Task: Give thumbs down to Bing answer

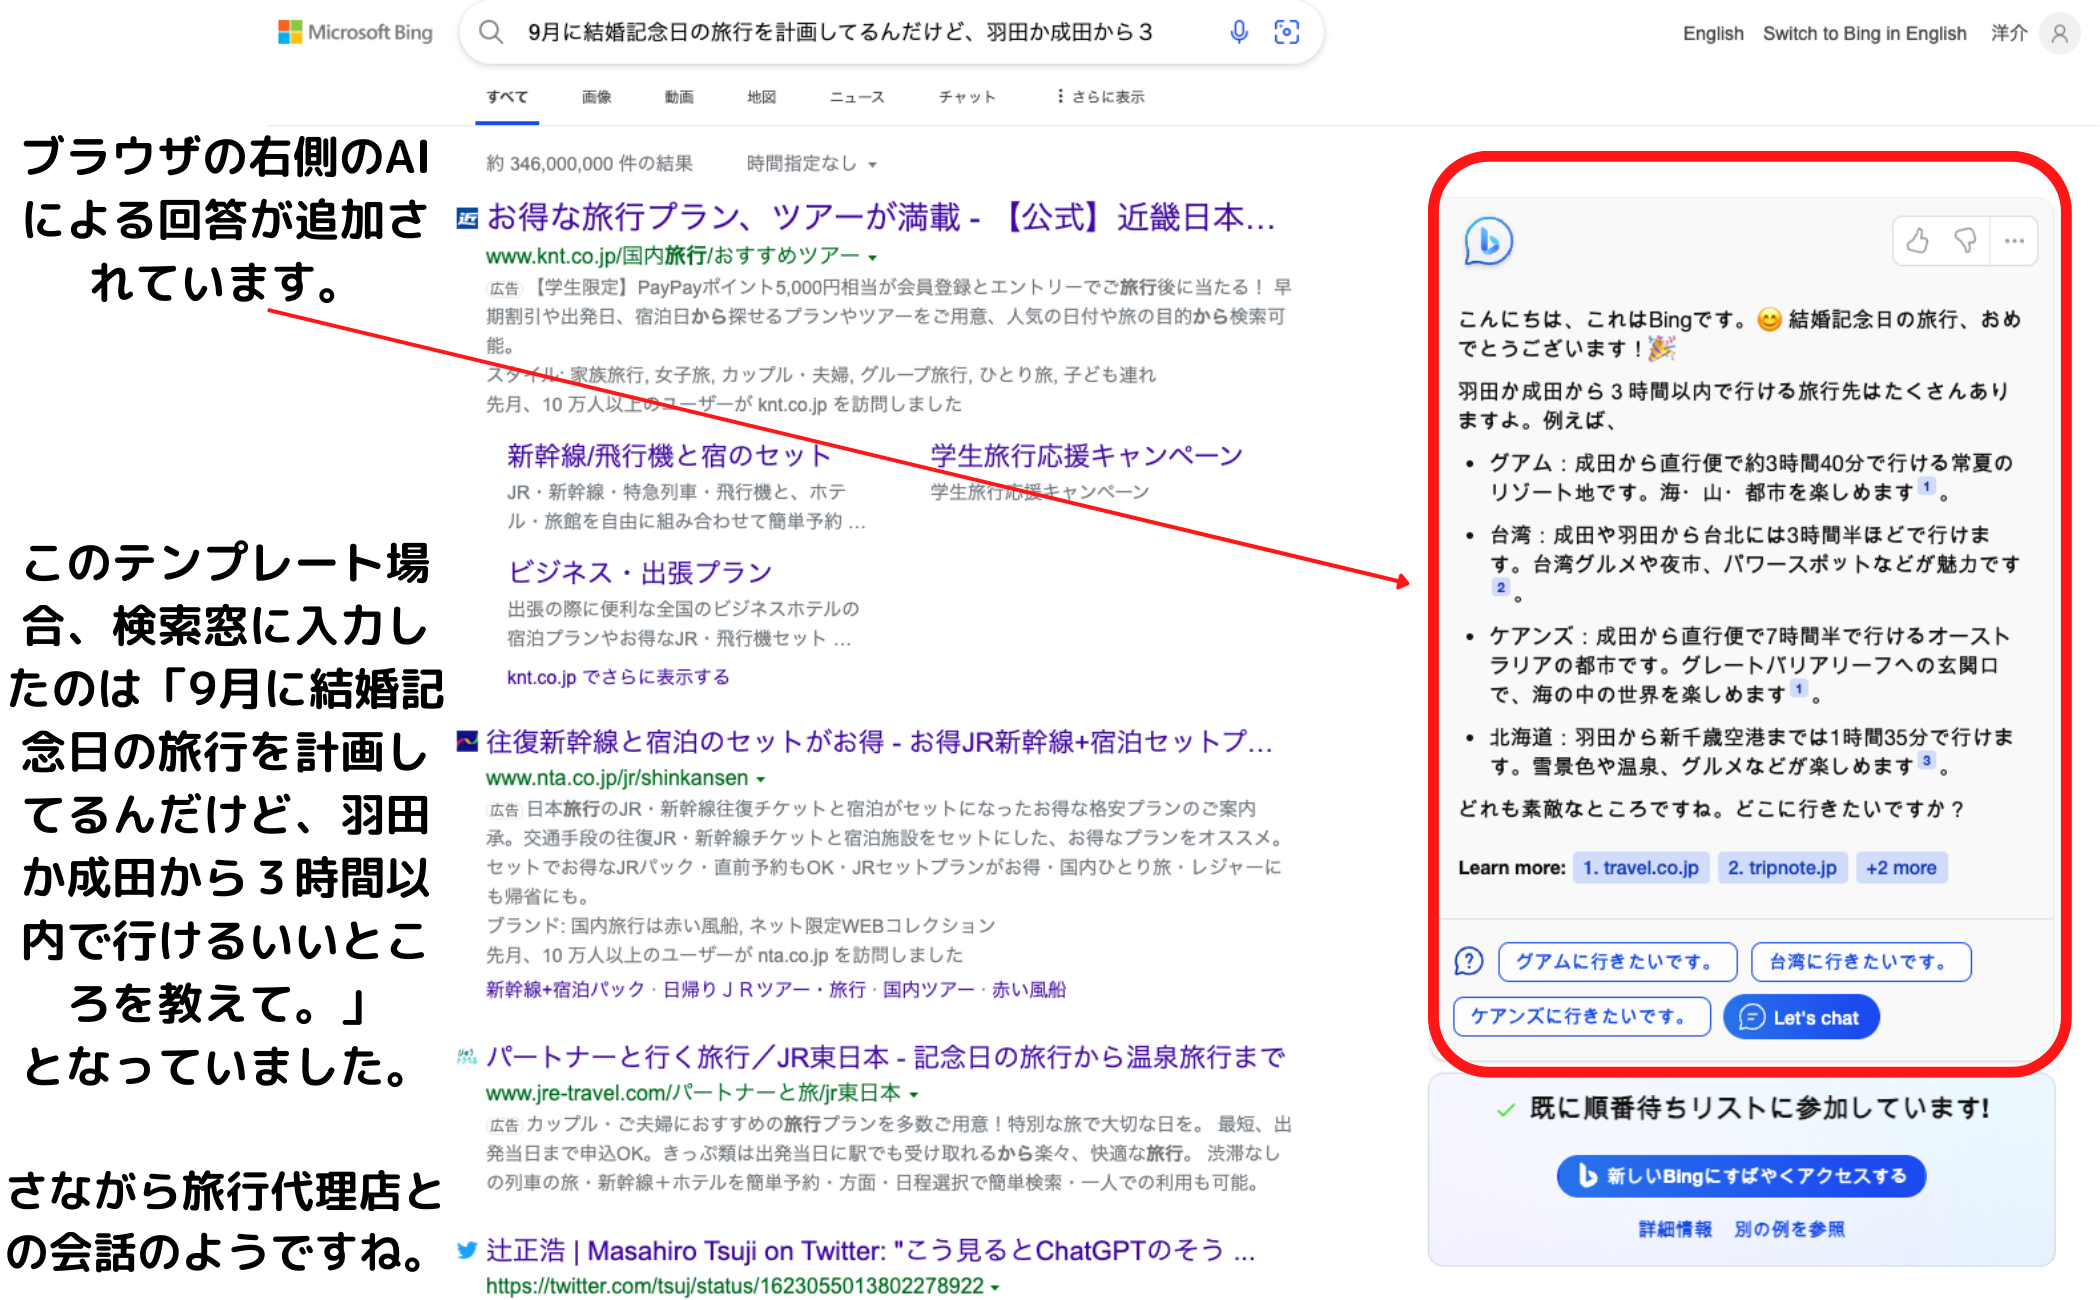Action: click(x=1965, y=241)
